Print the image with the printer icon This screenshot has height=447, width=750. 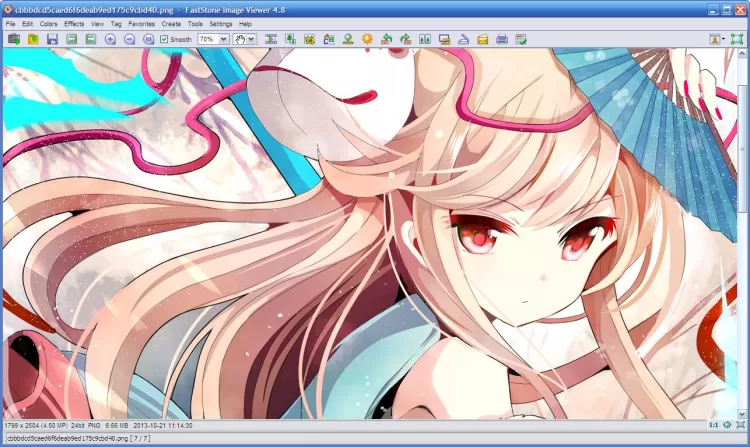[x=502, y=39]
